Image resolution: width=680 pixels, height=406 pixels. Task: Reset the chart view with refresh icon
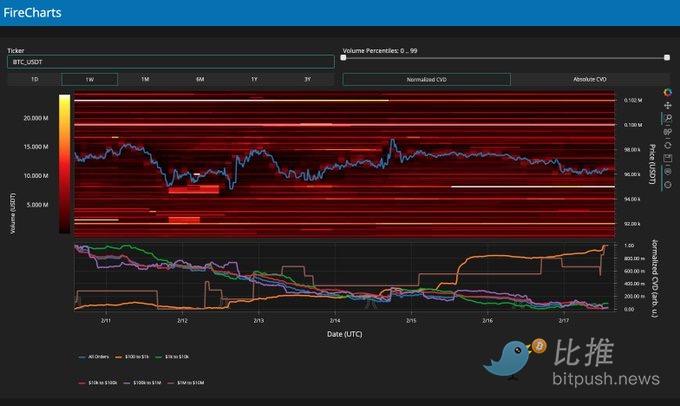(x=667, y=144)
